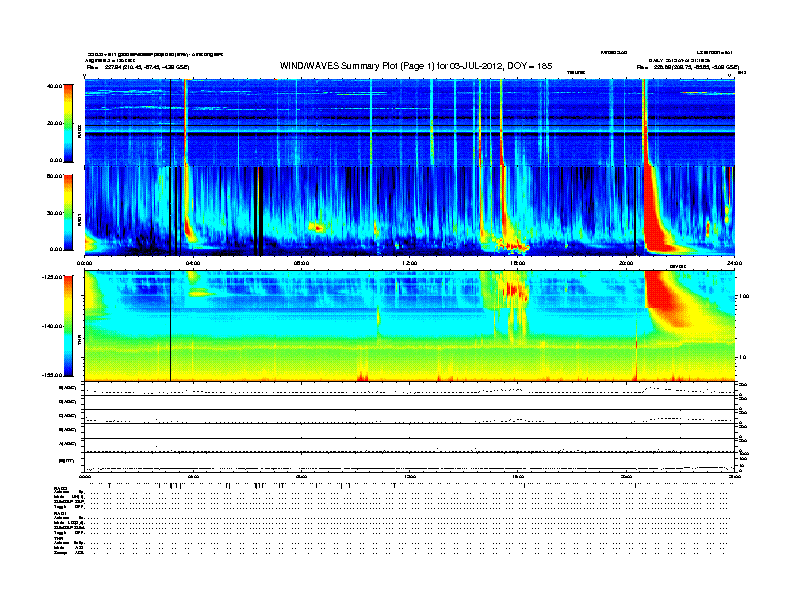Click the black vertical line in TNR panel
The width and height of the screenshot is (792, 612).
pyautogui.click(x=170, y=326)
